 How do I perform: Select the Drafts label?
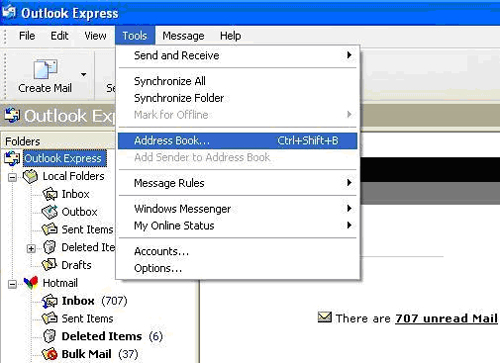(x=76, y=265)
